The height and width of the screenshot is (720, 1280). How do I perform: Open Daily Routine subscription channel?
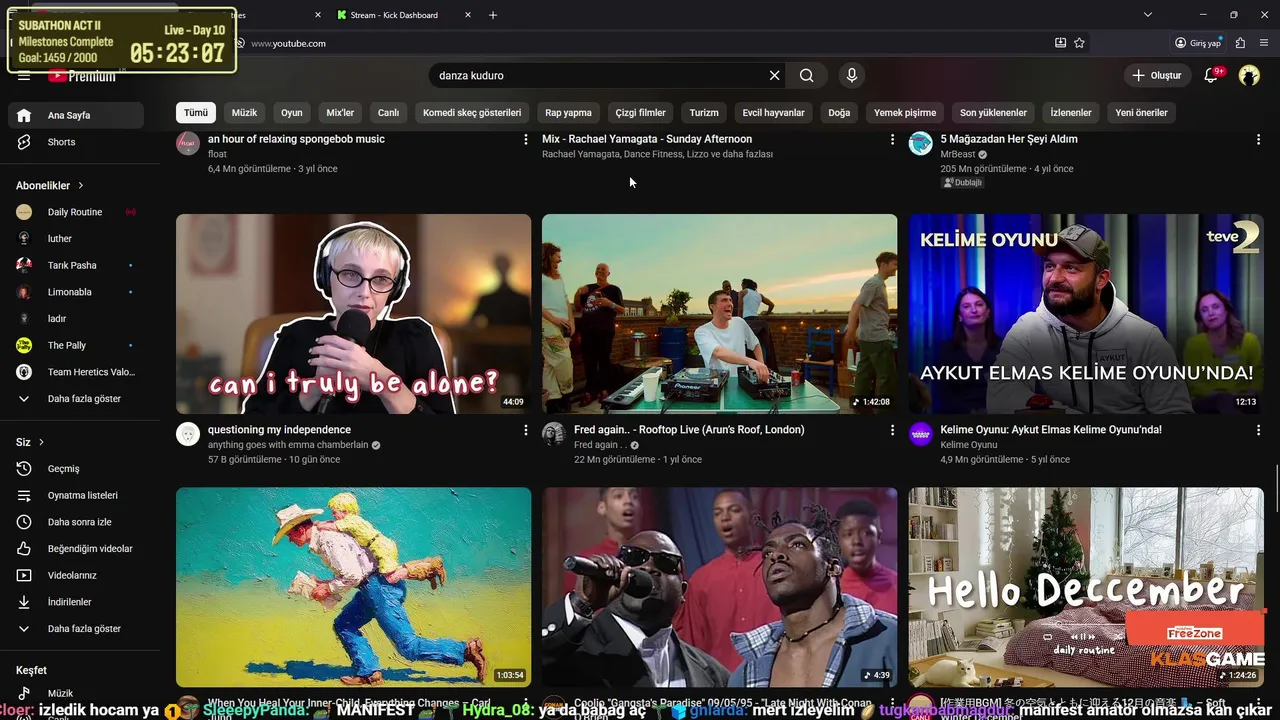[76, 212]
